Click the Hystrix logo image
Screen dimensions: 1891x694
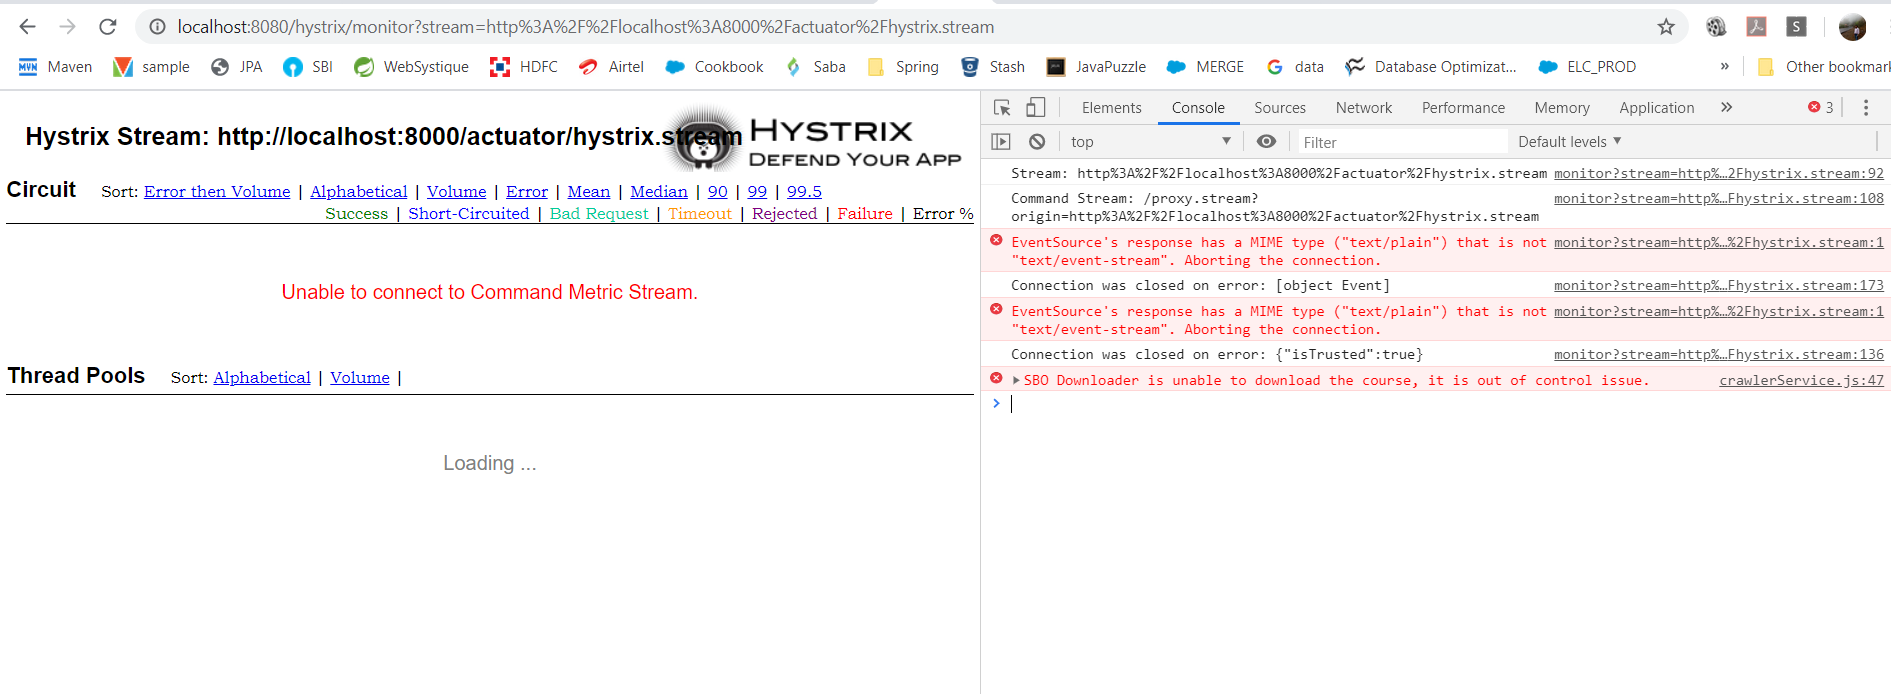coord(813,139)
